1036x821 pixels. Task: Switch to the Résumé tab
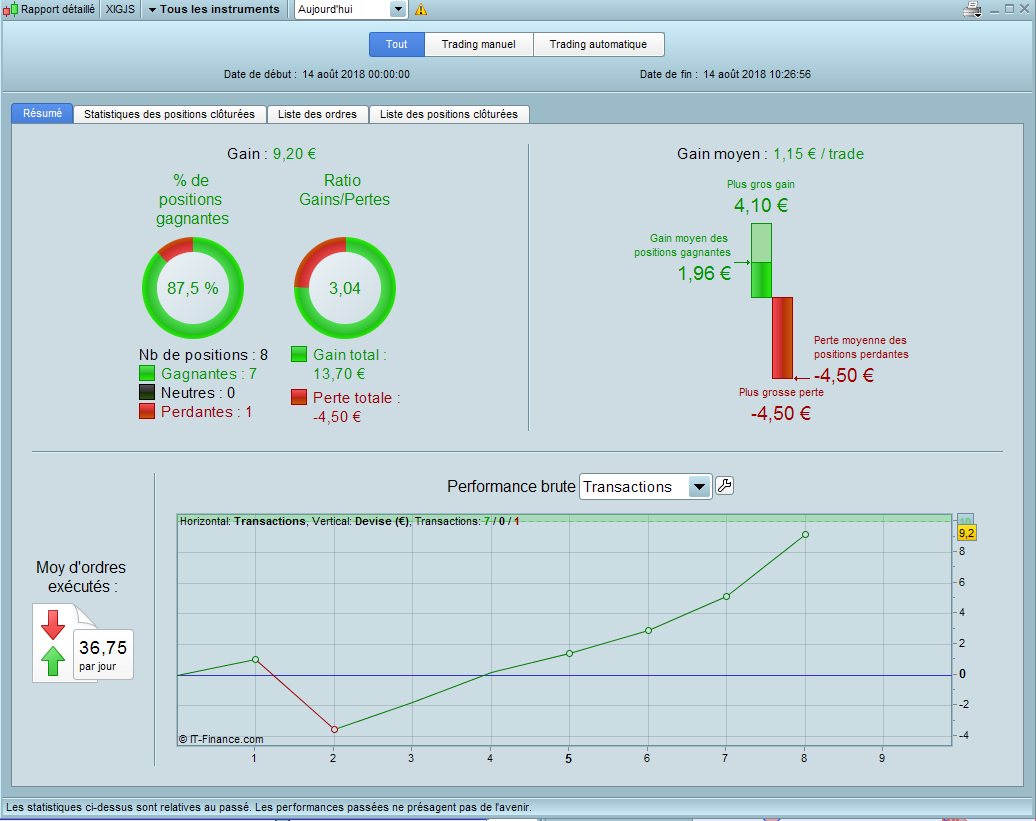(42, 114)
